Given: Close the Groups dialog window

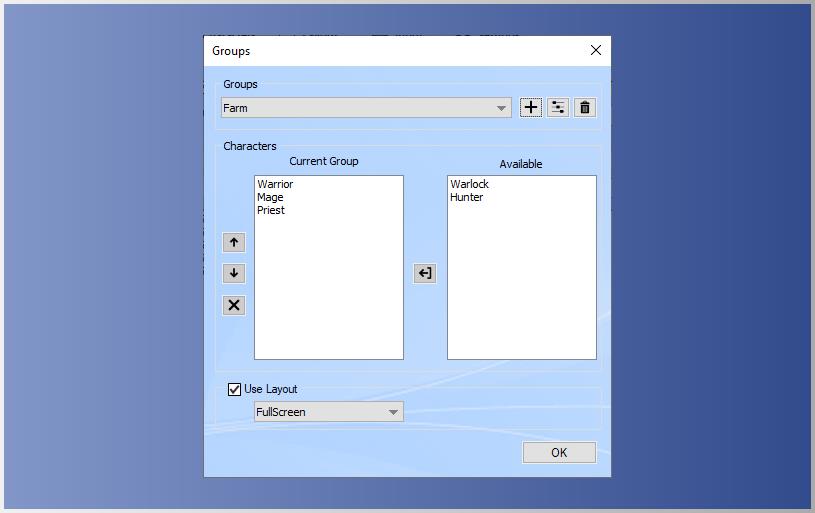Looking at the screenshot, I should tap(596, 50).
